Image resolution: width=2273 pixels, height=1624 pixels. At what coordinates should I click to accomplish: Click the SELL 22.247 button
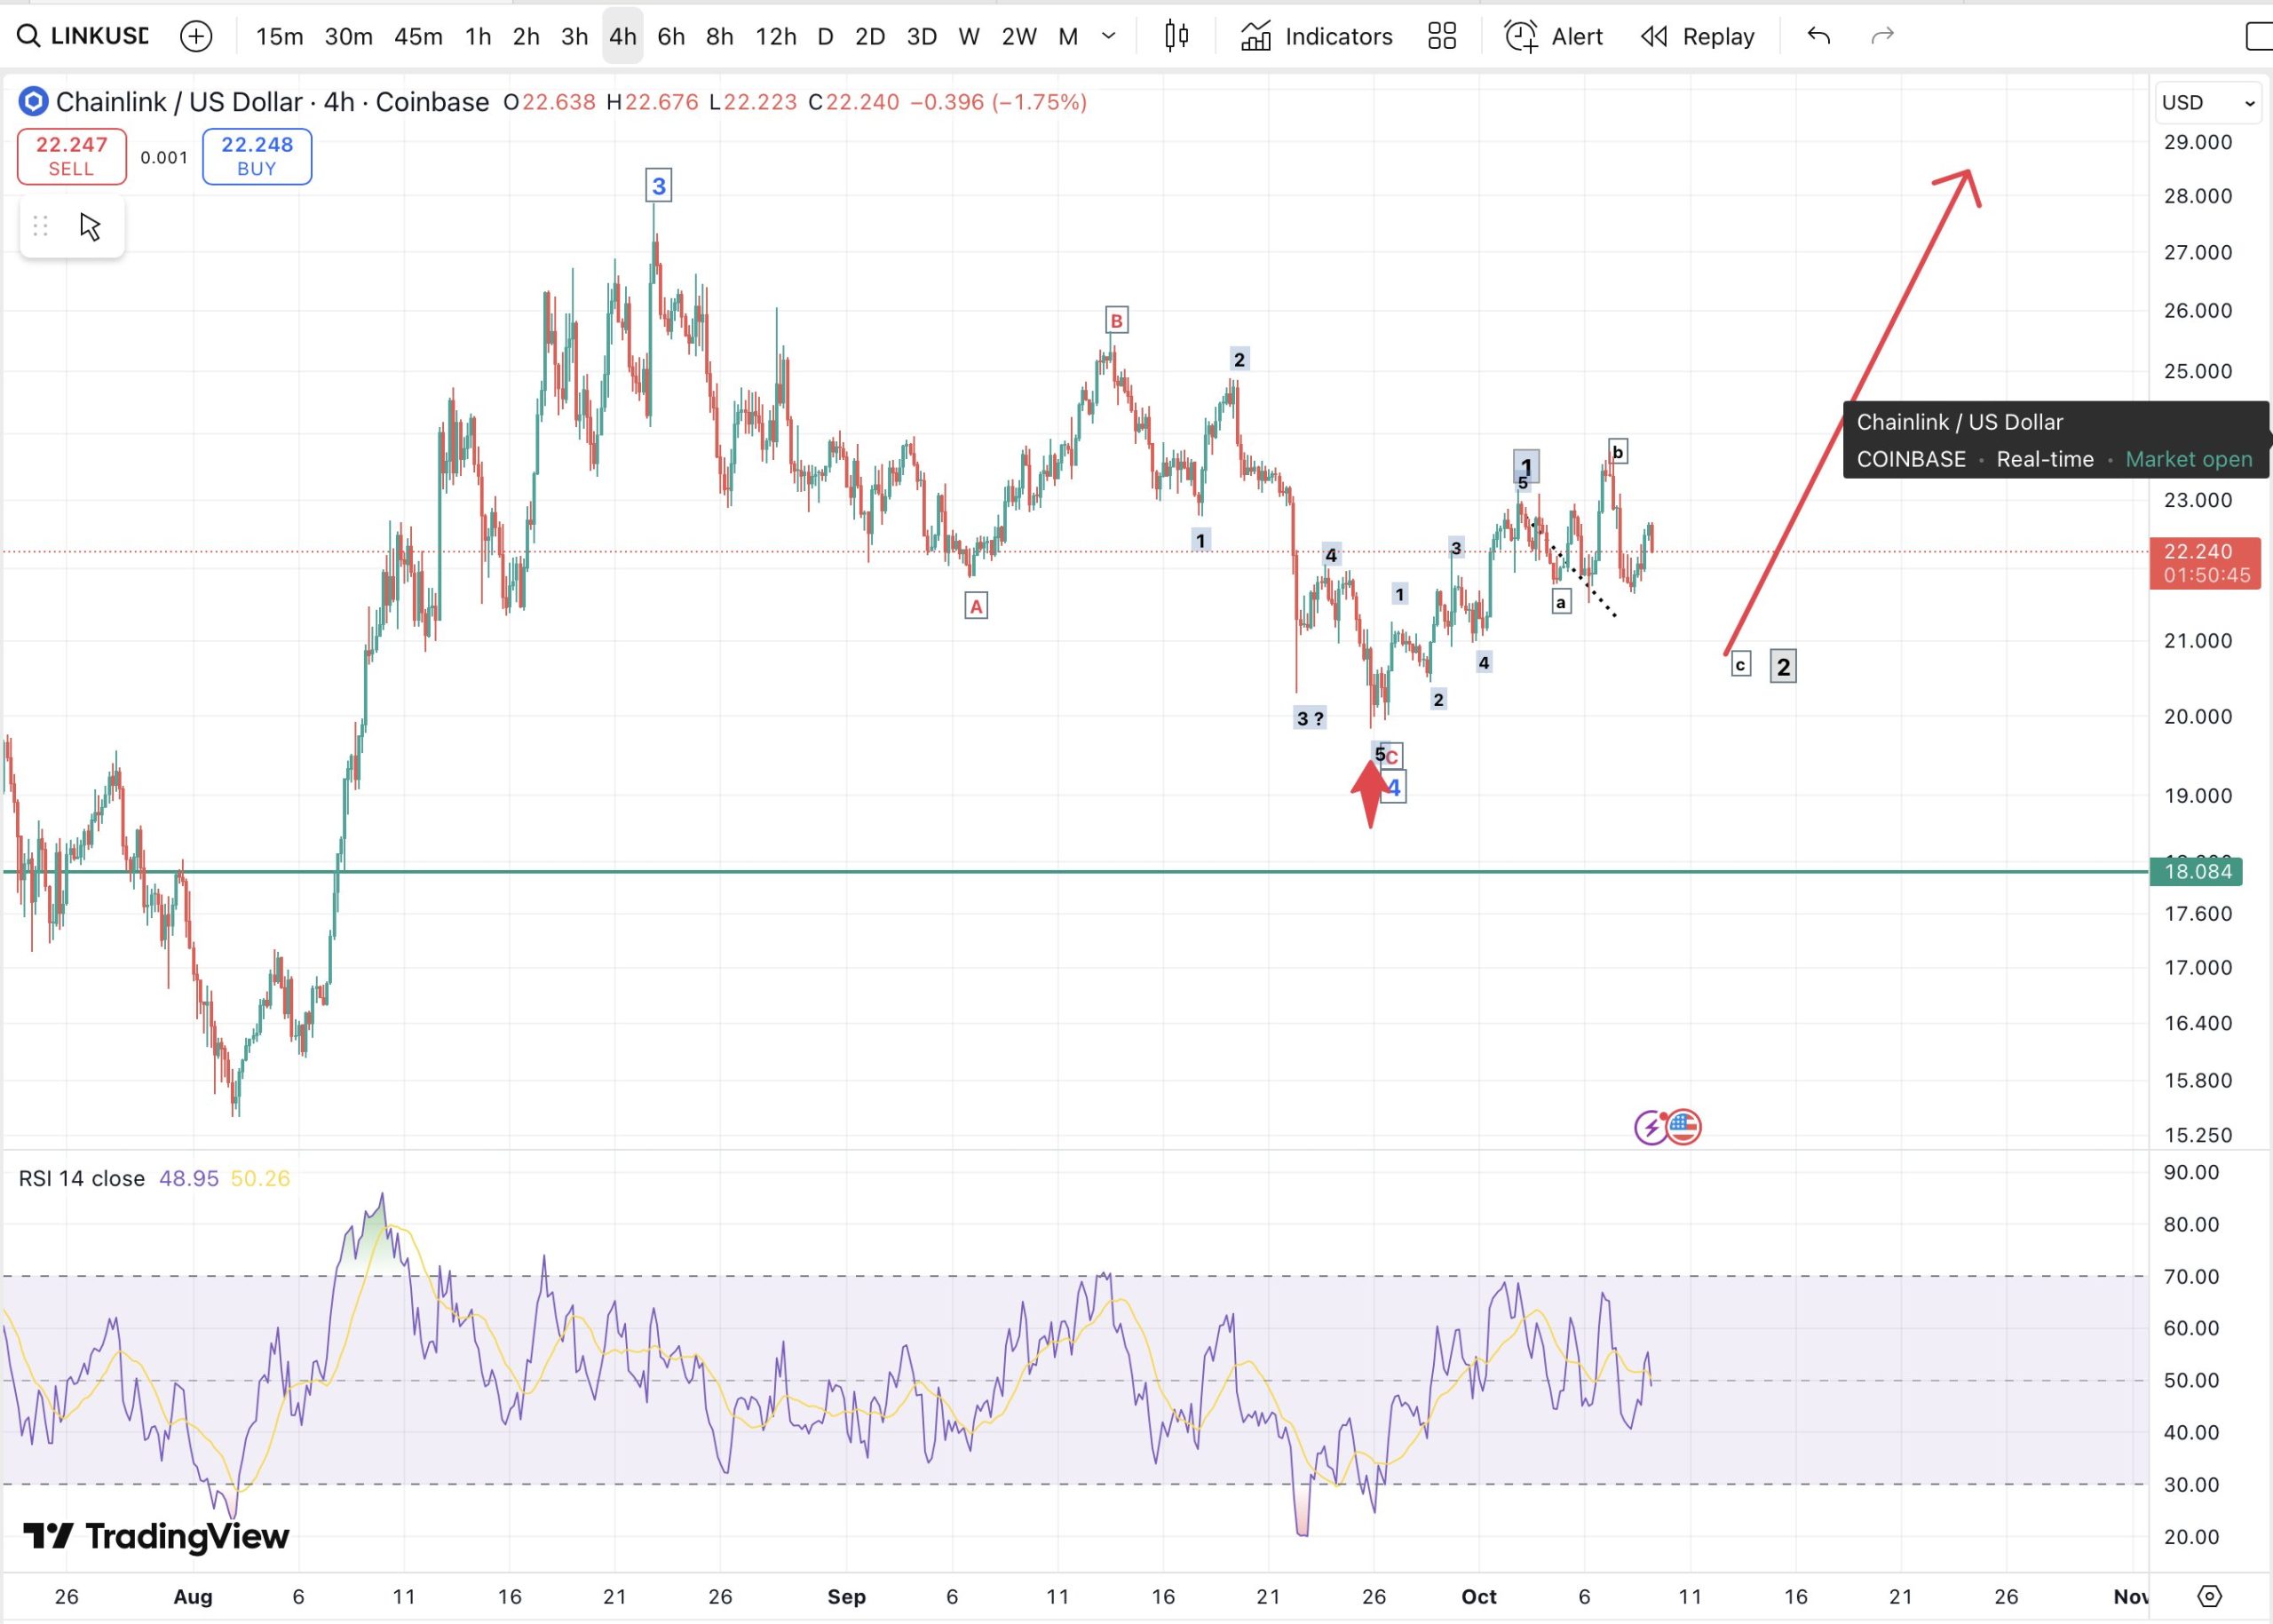(71, 156)
